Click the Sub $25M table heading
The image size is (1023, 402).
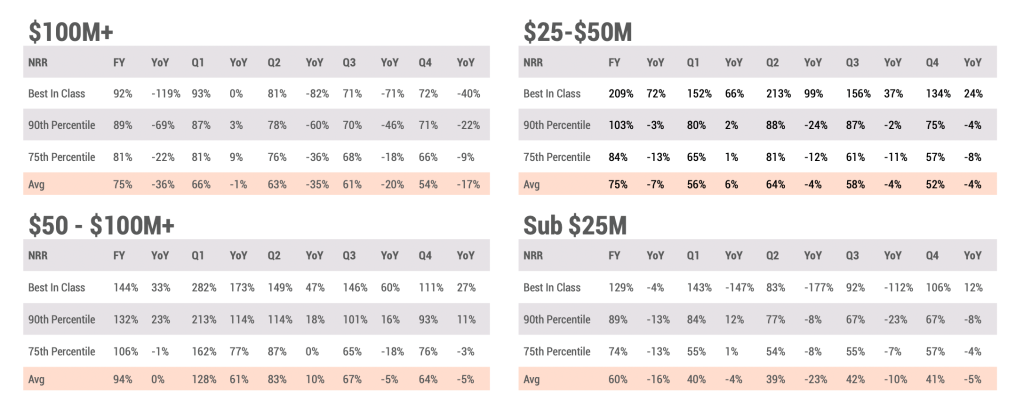click(575, 226)
